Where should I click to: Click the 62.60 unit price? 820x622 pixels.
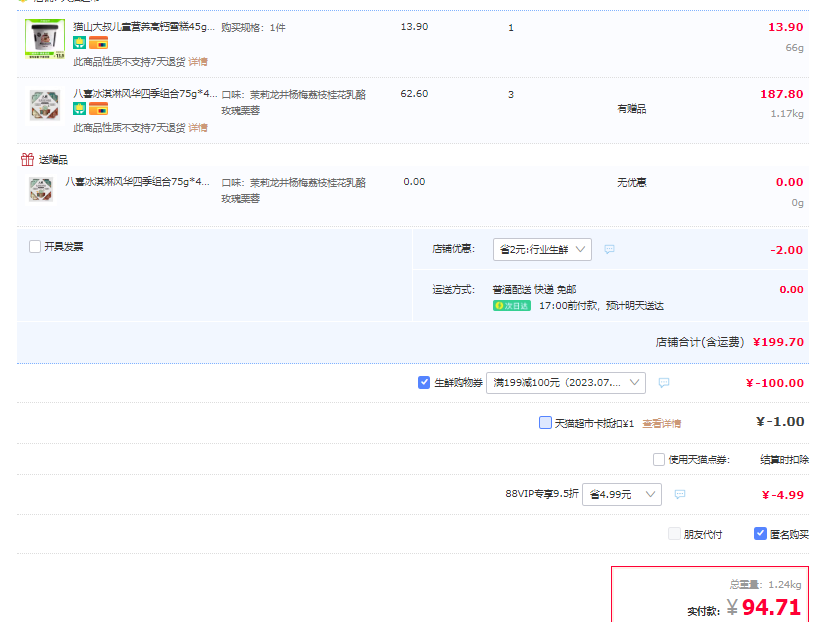[x=414, y=94]
